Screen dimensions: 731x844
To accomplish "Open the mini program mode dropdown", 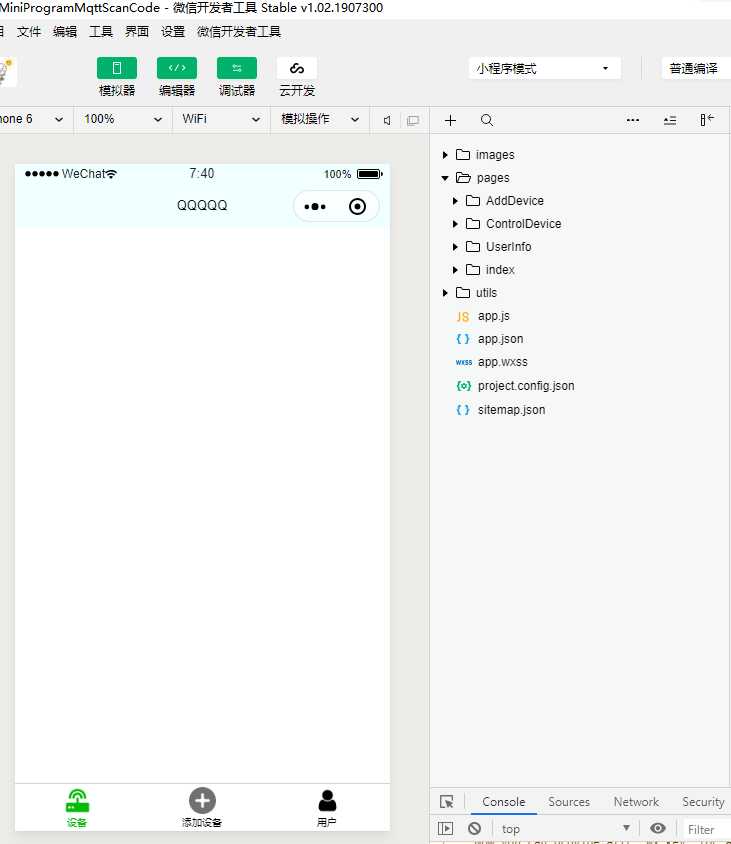I will [x=544, y=68].
